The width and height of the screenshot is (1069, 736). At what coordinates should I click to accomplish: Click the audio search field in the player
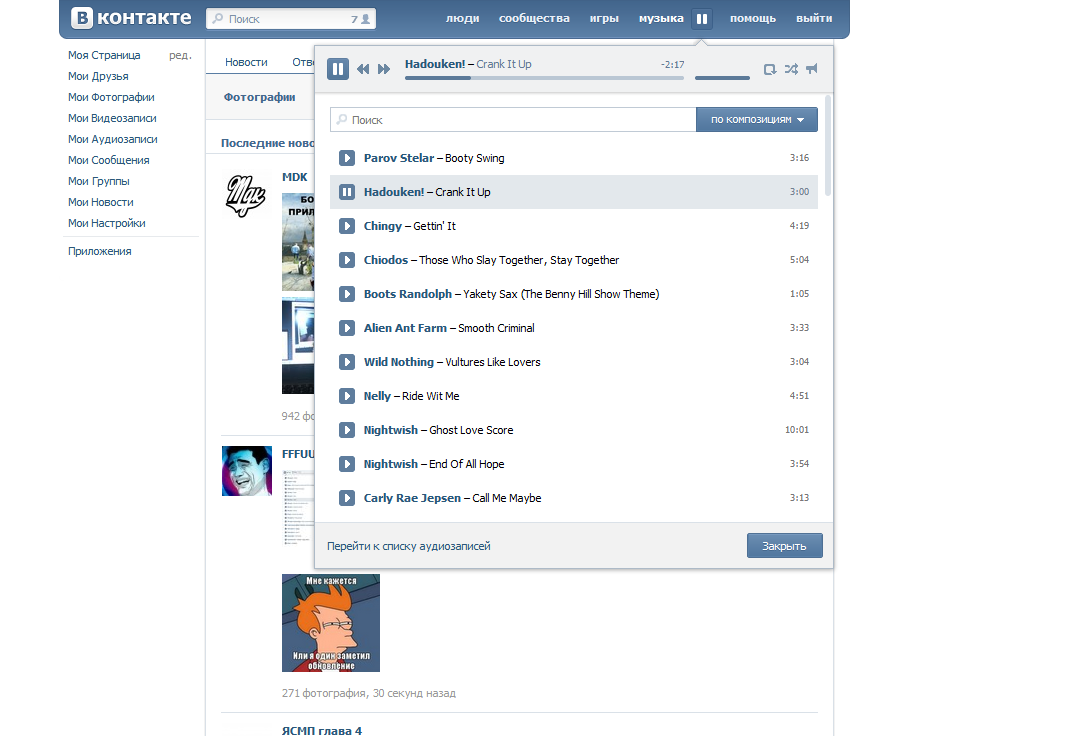point(513,120)
